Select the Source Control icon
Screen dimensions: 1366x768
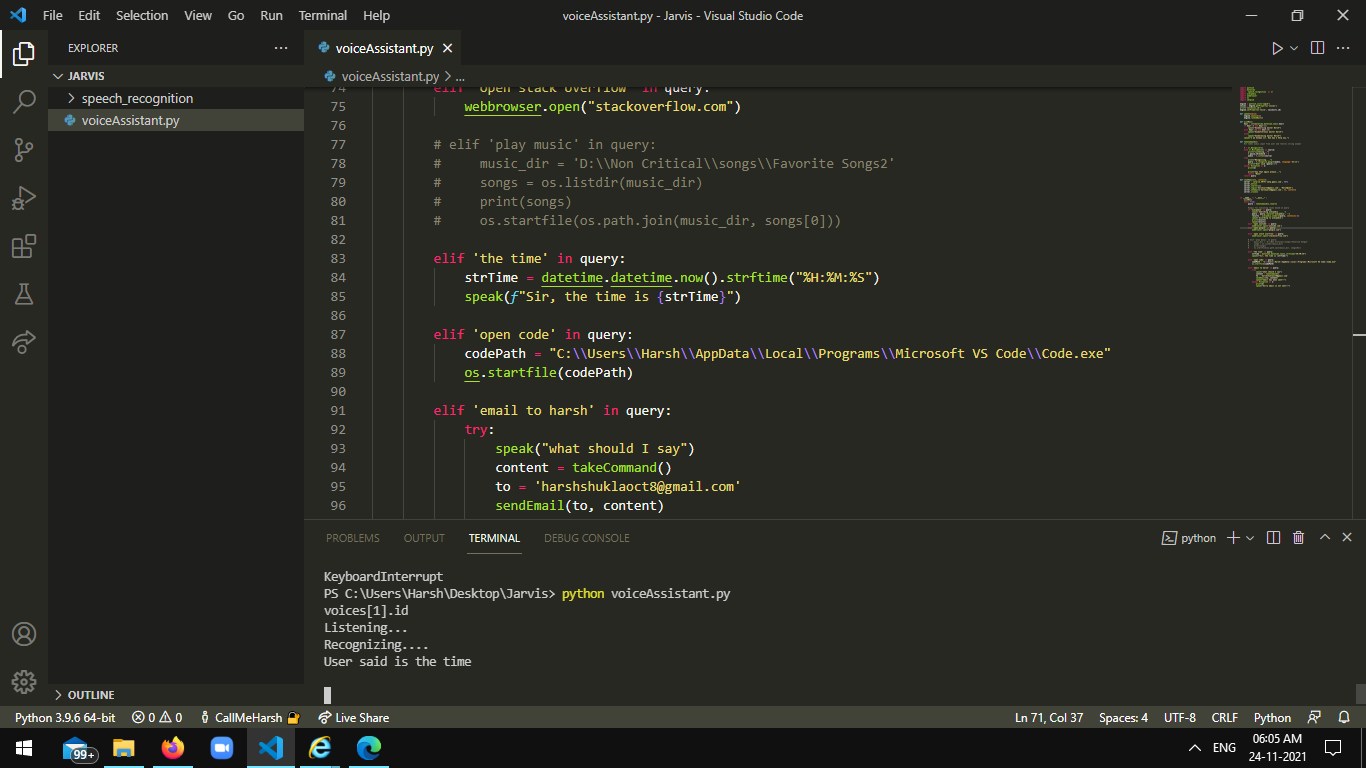[24, 149]
